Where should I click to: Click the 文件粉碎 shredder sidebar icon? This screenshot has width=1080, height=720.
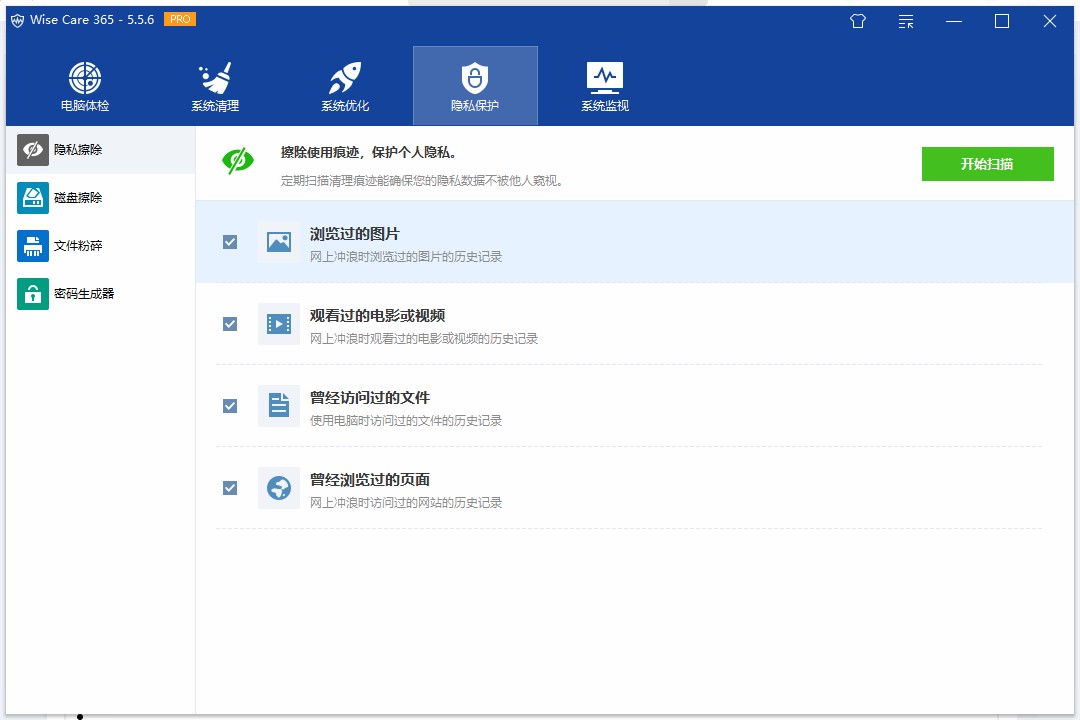click(x=32, y=246)
